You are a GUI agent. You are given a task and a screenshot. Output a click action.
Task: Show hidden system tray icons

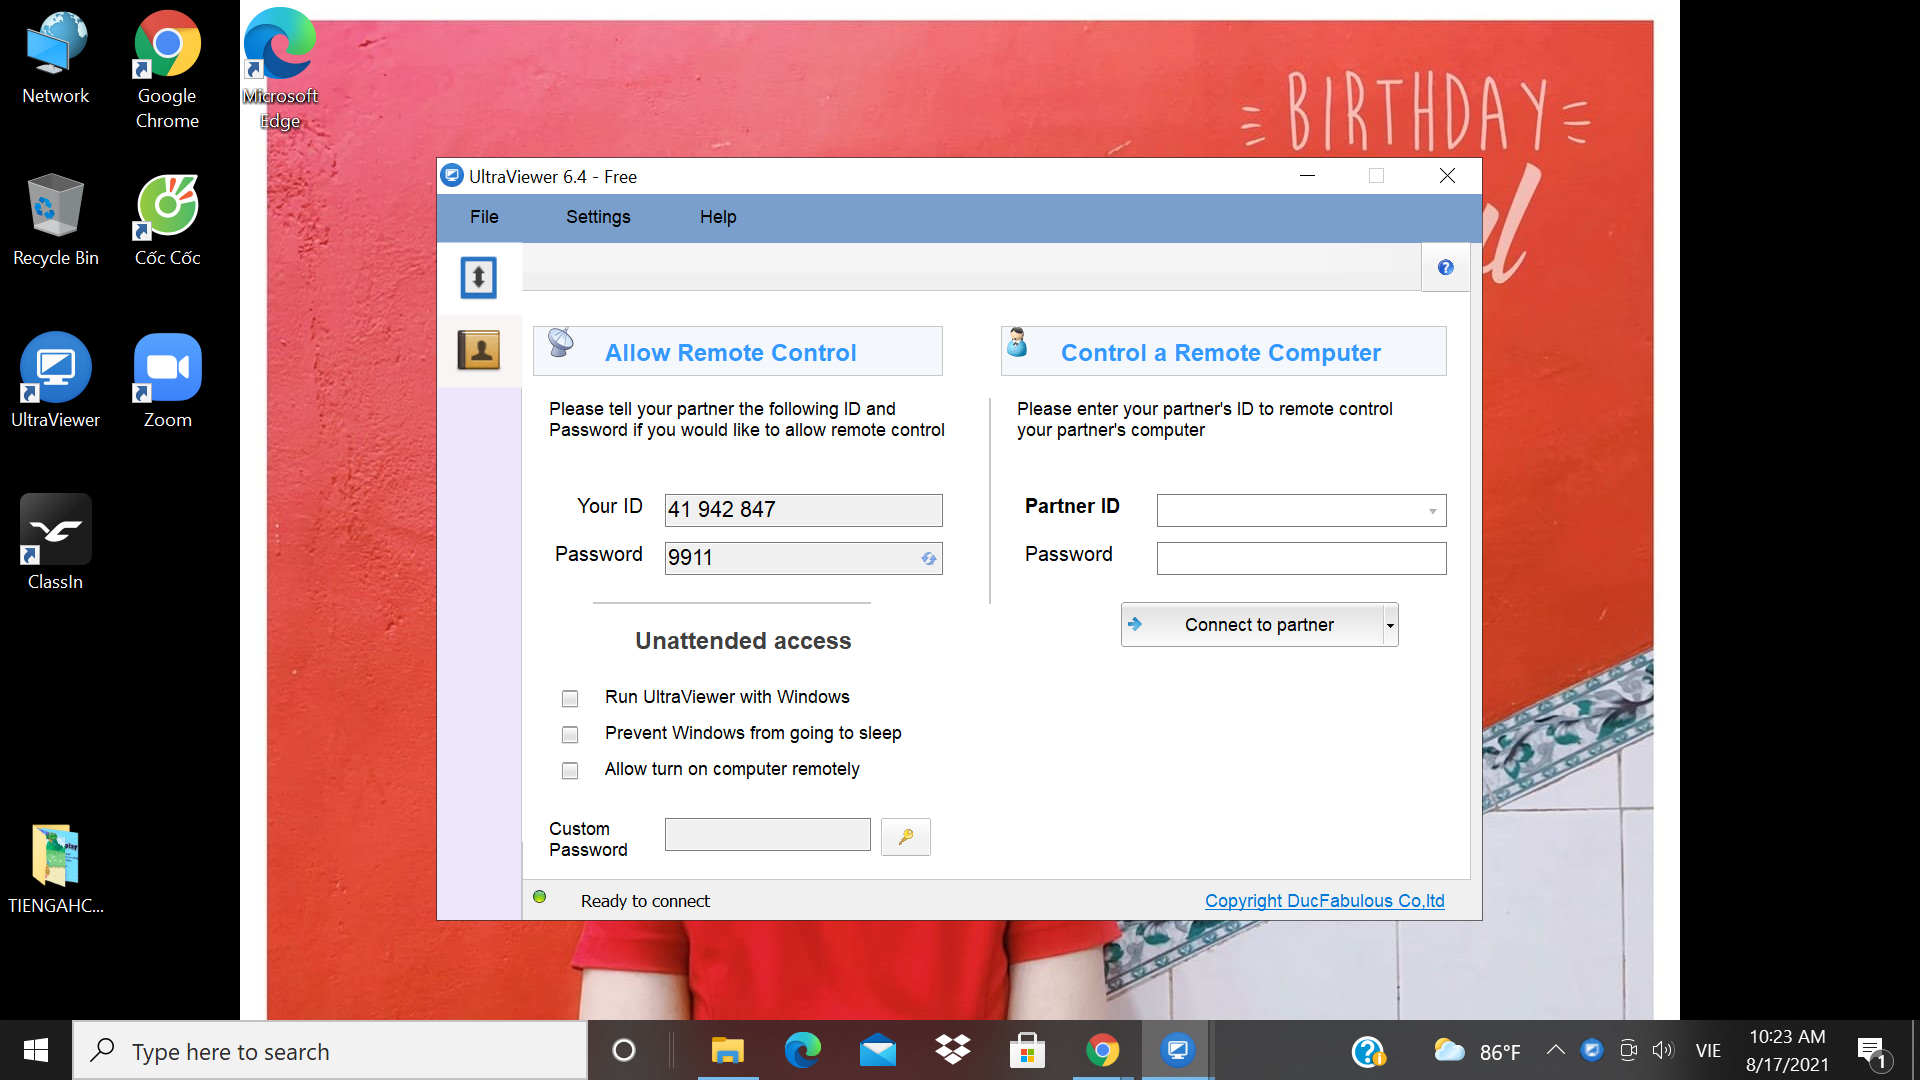pos(1555,1050)
